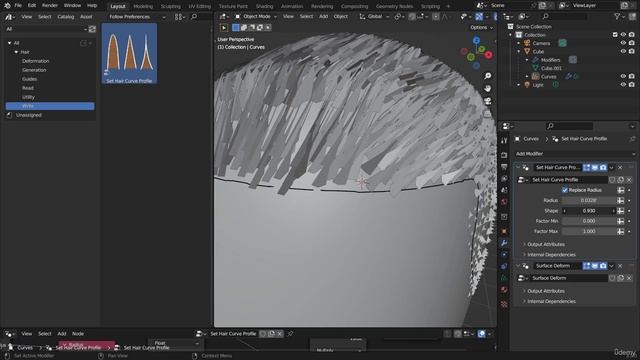Remove the Set Hair Curve Profile modifier
The height and width of the screenshot is (360, 640).
tap(620, 167)
